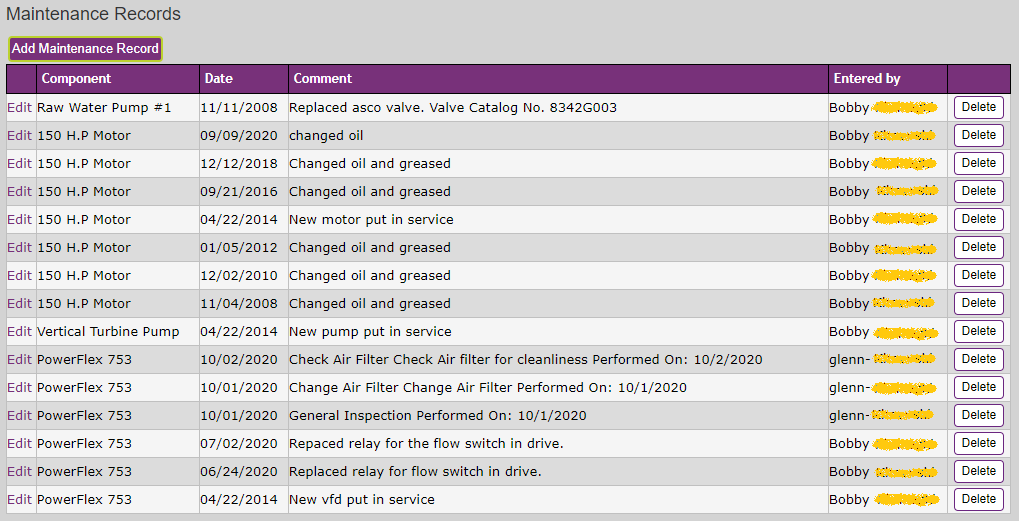Select the Entered by column header
The height and width of the screenshot is (521, 1019).
point(867,79)
